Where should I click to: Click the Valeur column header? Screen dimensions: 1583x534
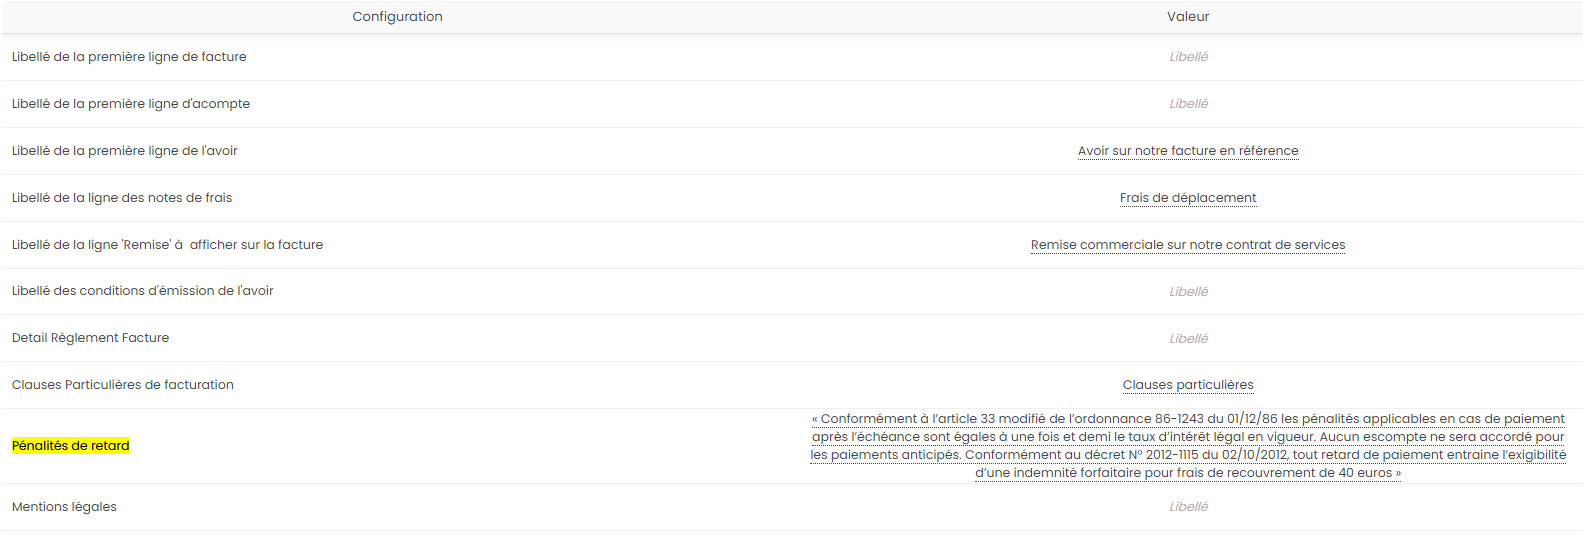pos(1188,17)
